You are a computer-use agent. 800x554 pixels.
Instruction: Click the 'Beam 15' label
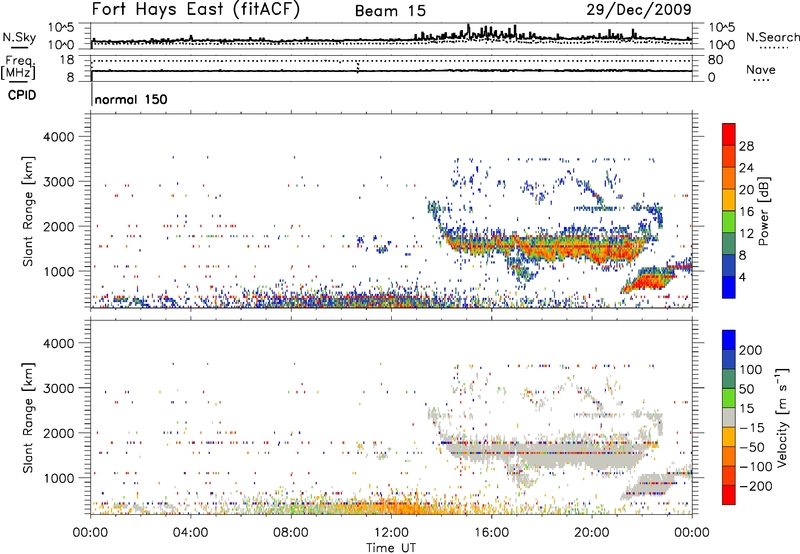coord(390,11)
